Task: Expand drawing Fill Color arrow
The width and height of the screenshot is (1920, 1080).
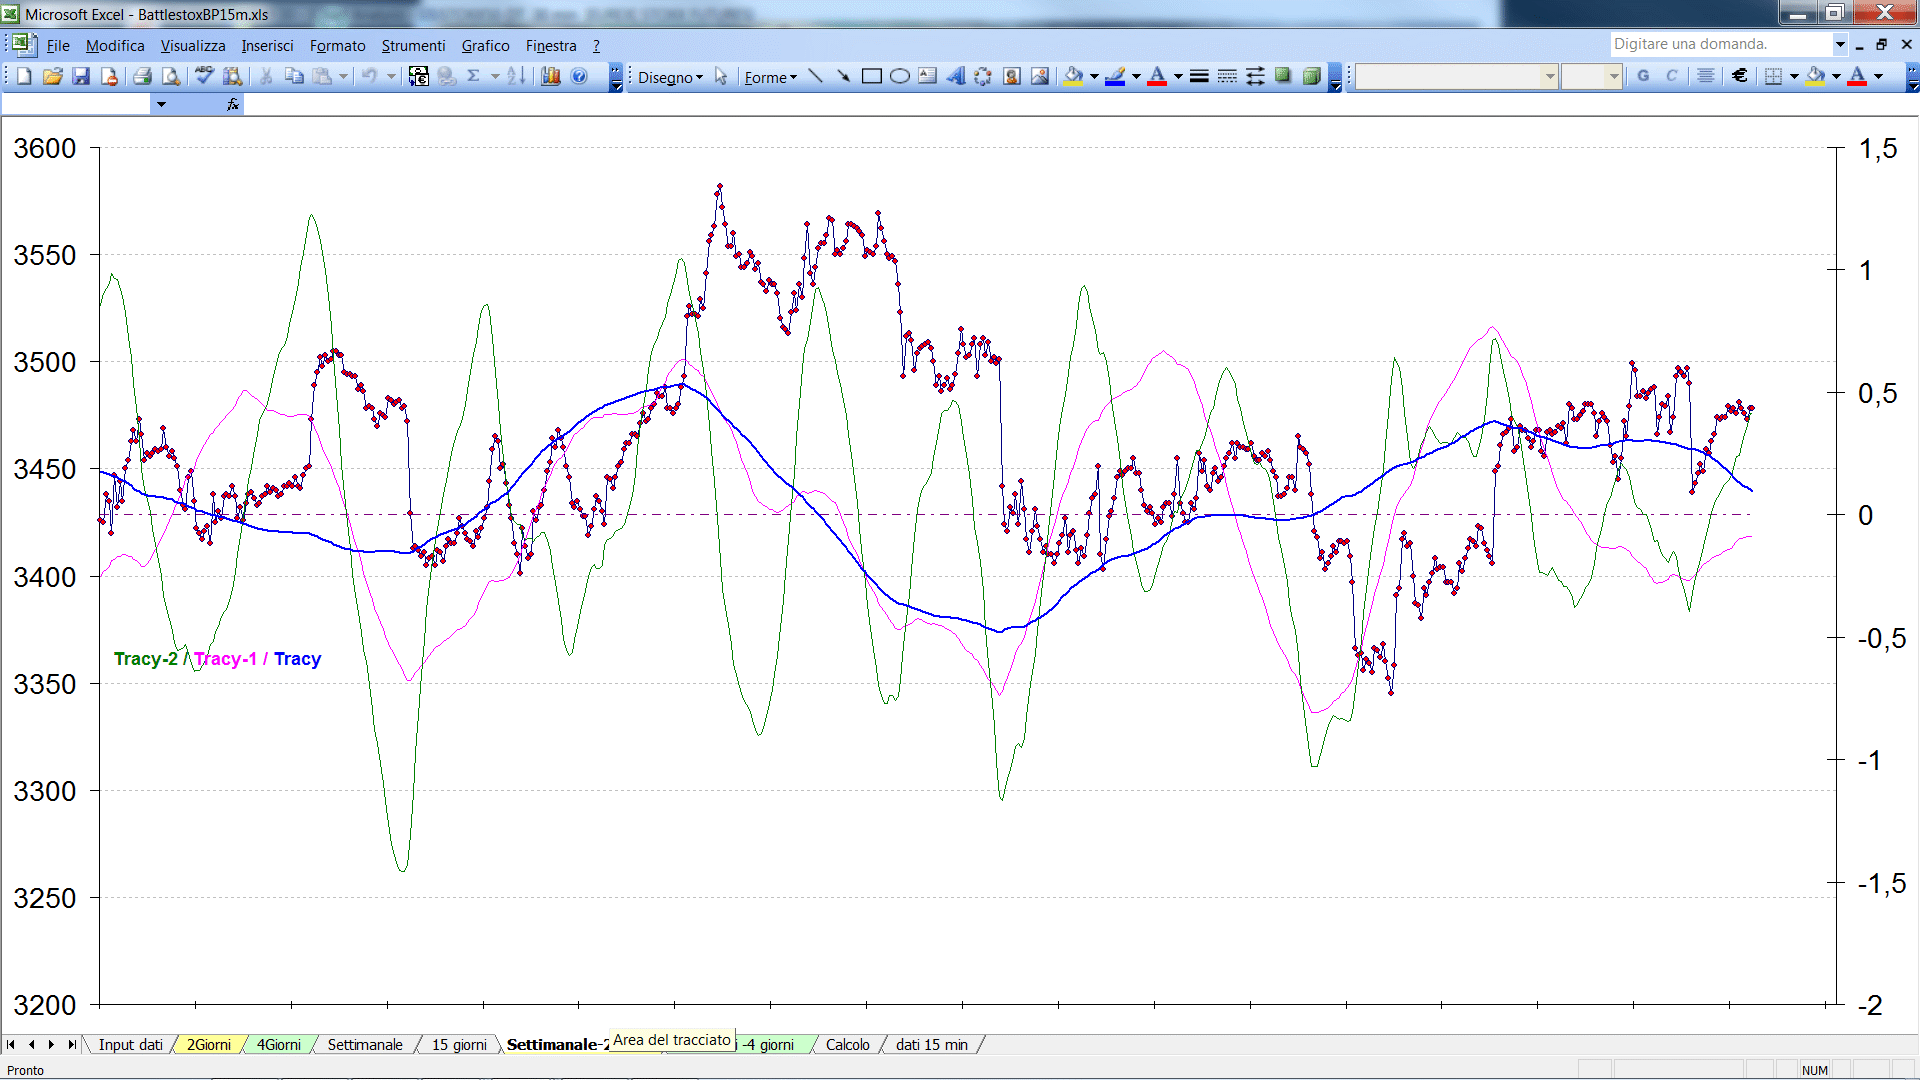Action: [1094, 76]
